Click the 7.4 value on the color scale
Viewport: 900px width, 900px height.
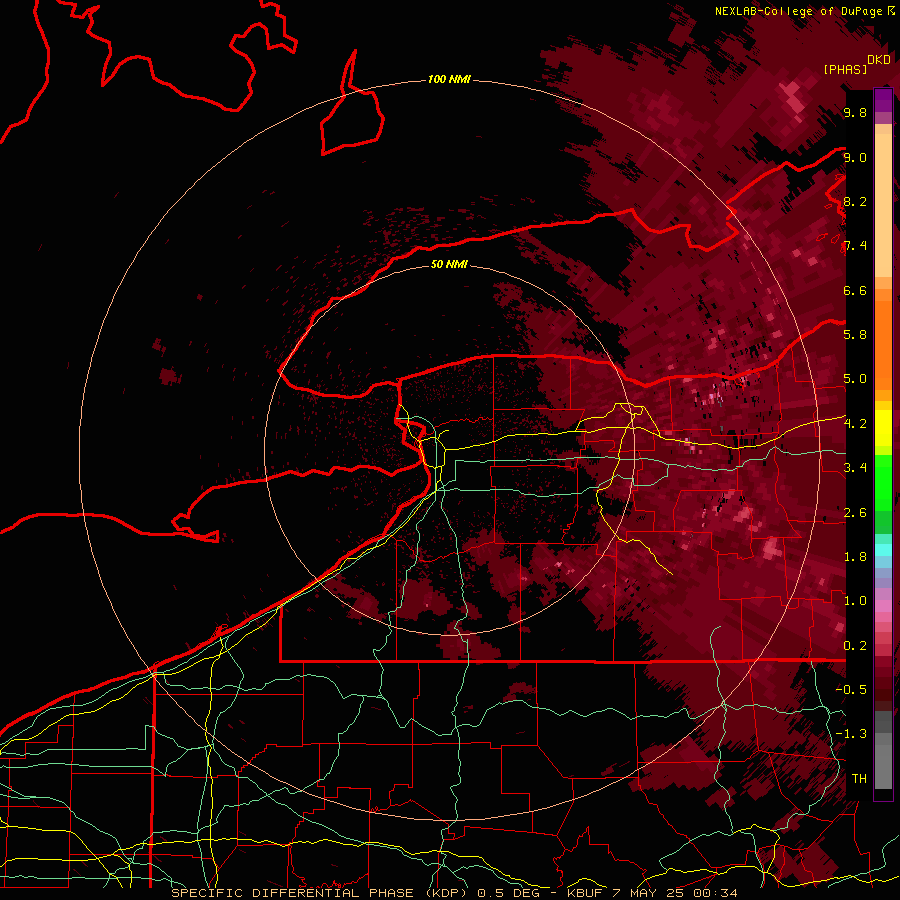coord(855,246)
